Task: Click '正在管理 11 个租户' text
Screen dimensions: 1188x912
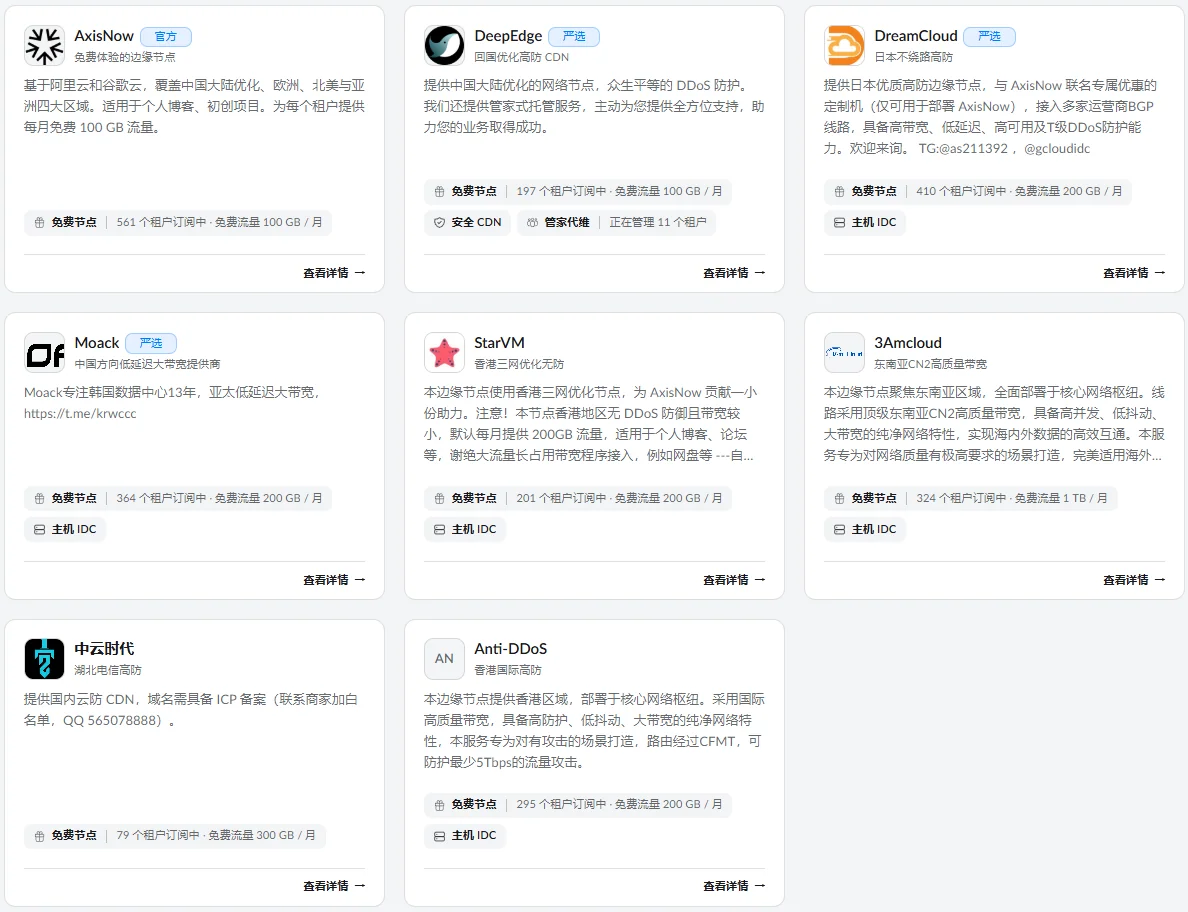Action: pos(658,223)
